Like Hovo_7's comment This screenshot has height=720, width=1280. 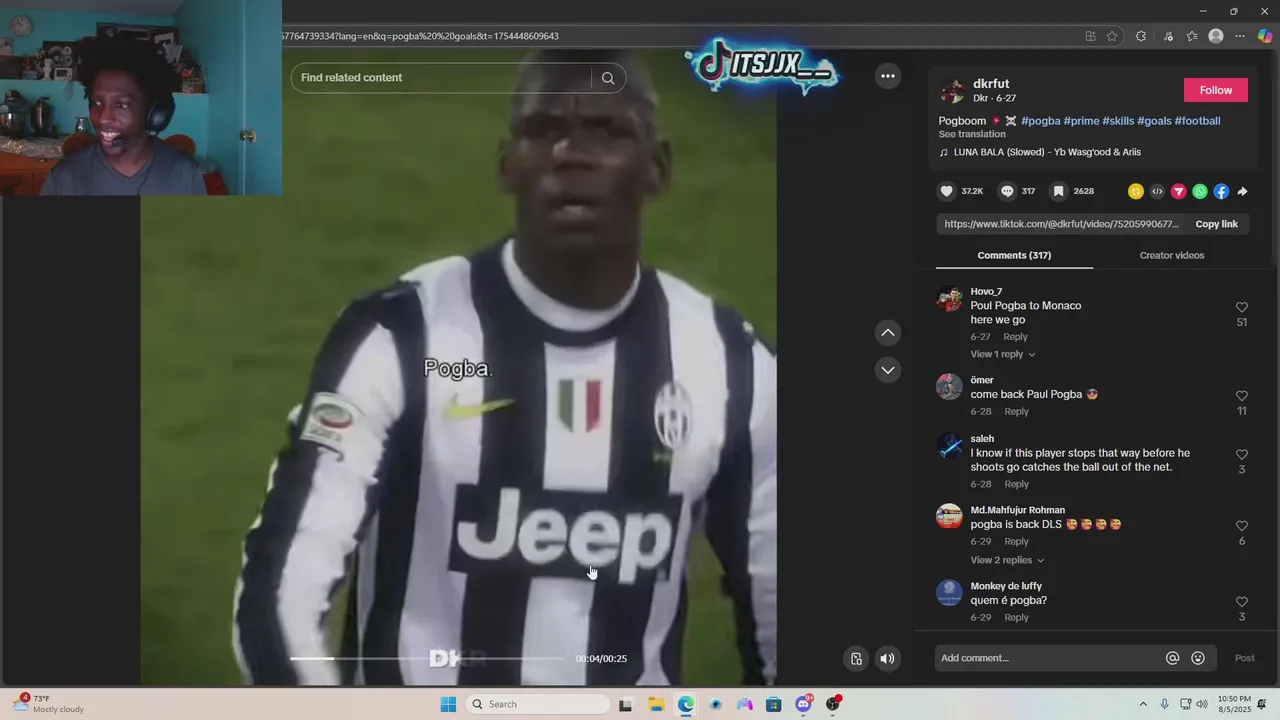tap(1242, 307)
